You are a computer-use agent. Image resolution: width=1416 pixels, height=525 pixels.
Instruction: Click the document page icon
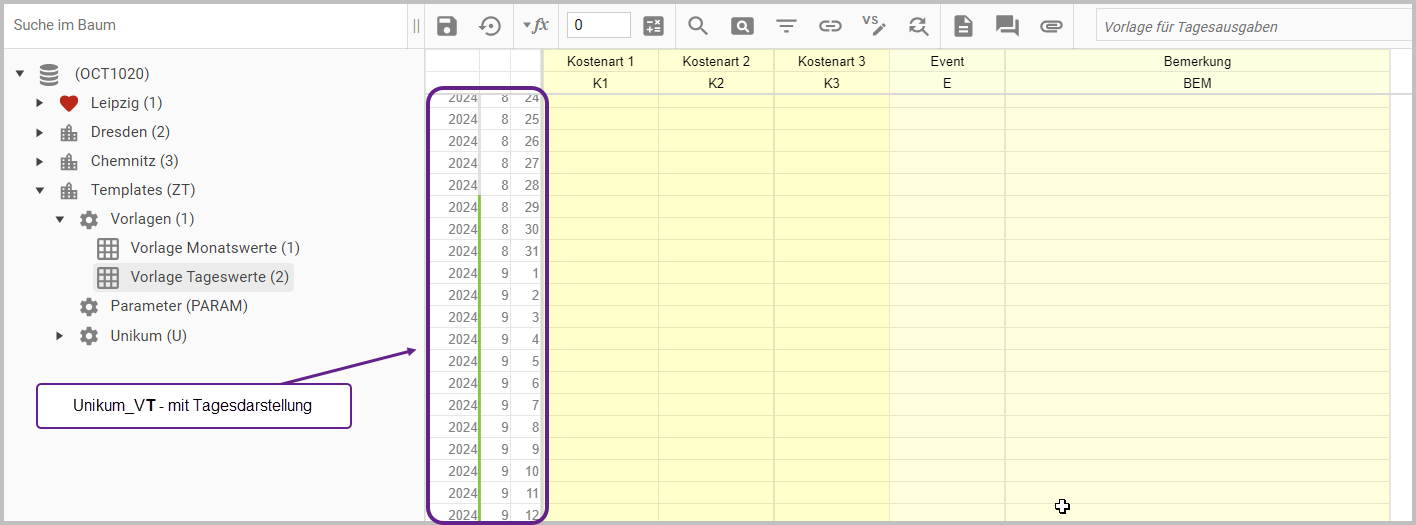[963, 27]
